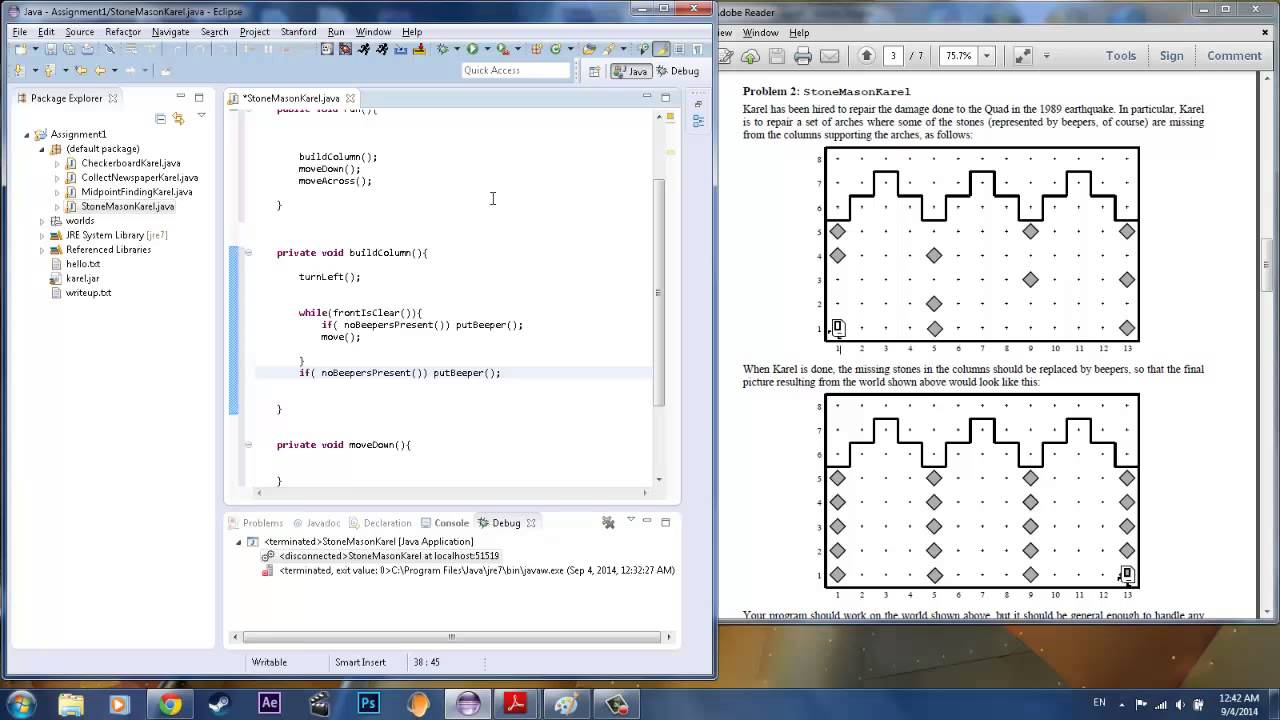The height and width of the screenshot is (720, 1280).
Task: Open the New file dropdown arrow
Action: coord(35,49)
